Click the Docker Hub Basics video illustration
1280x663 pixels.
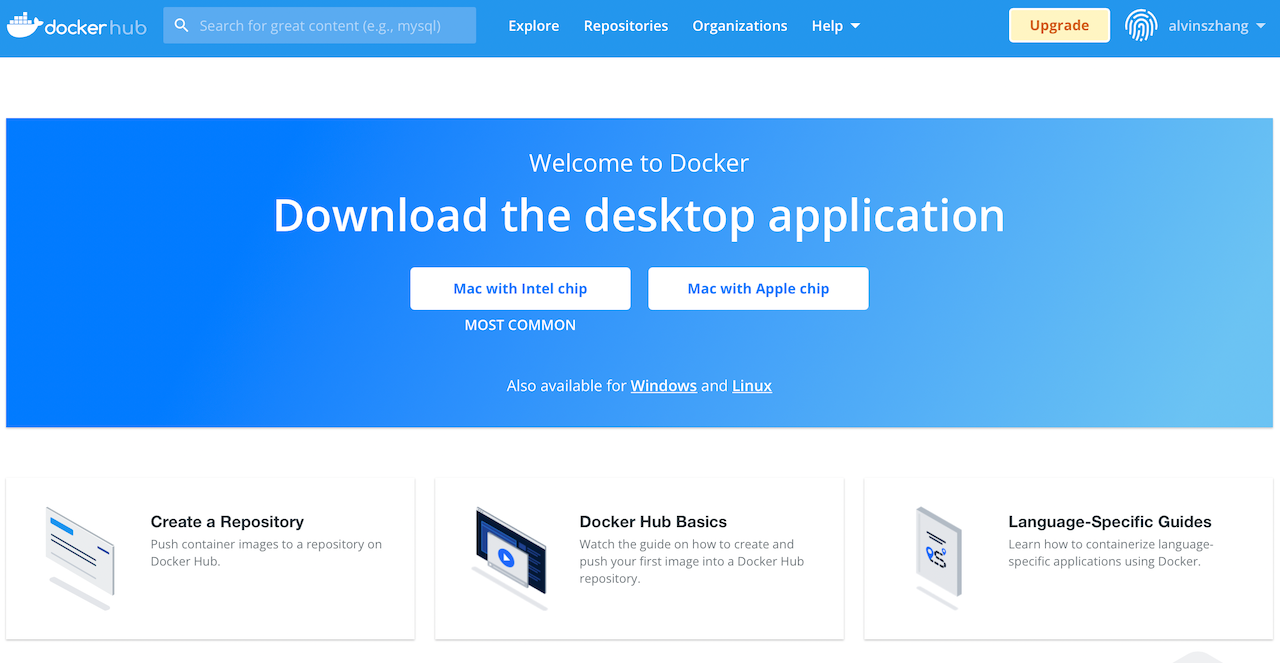point(510,558)
